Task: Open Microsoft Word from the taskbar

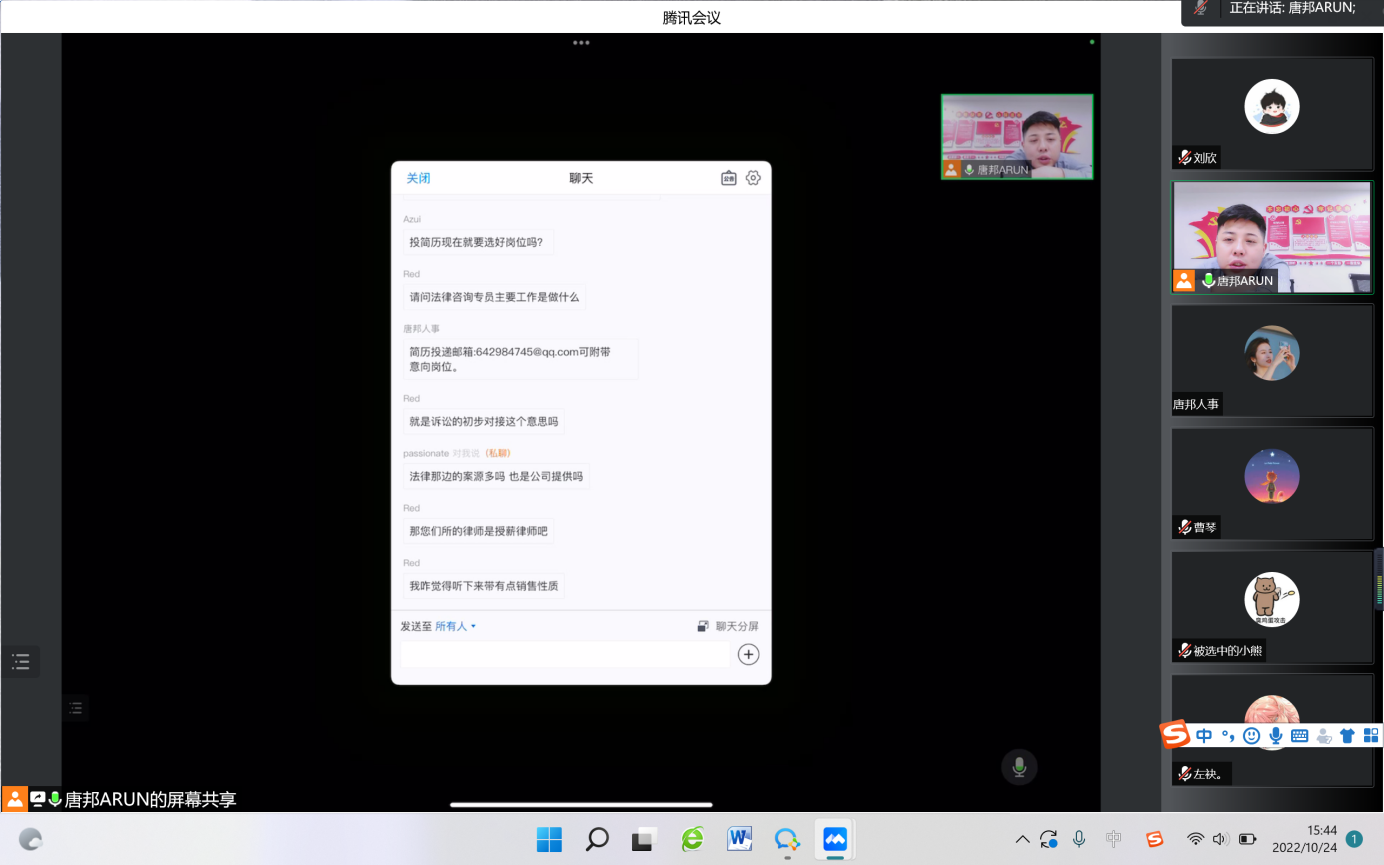Action: click(x=740, y=839)
